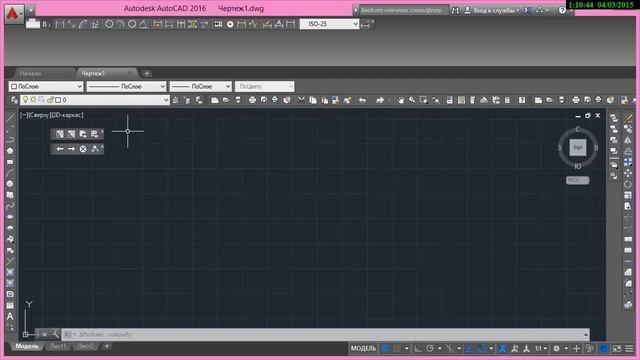640x360 pixels.
Task: Click layer 0 color swatch in layer list
Action: click(58, 100)
